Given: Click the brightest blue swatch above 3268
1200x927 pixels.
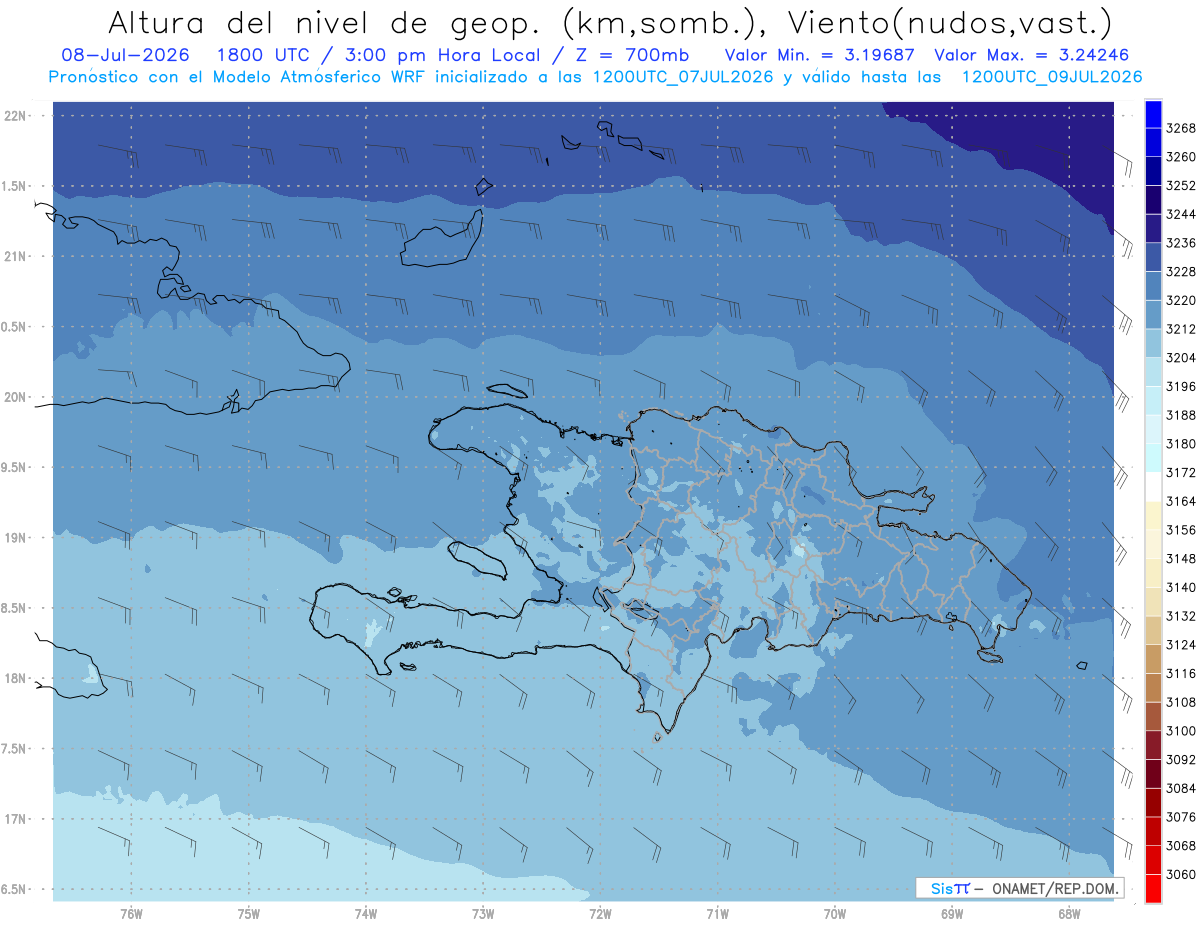Looking at the screenshot, I should (x=1153, y=114).
